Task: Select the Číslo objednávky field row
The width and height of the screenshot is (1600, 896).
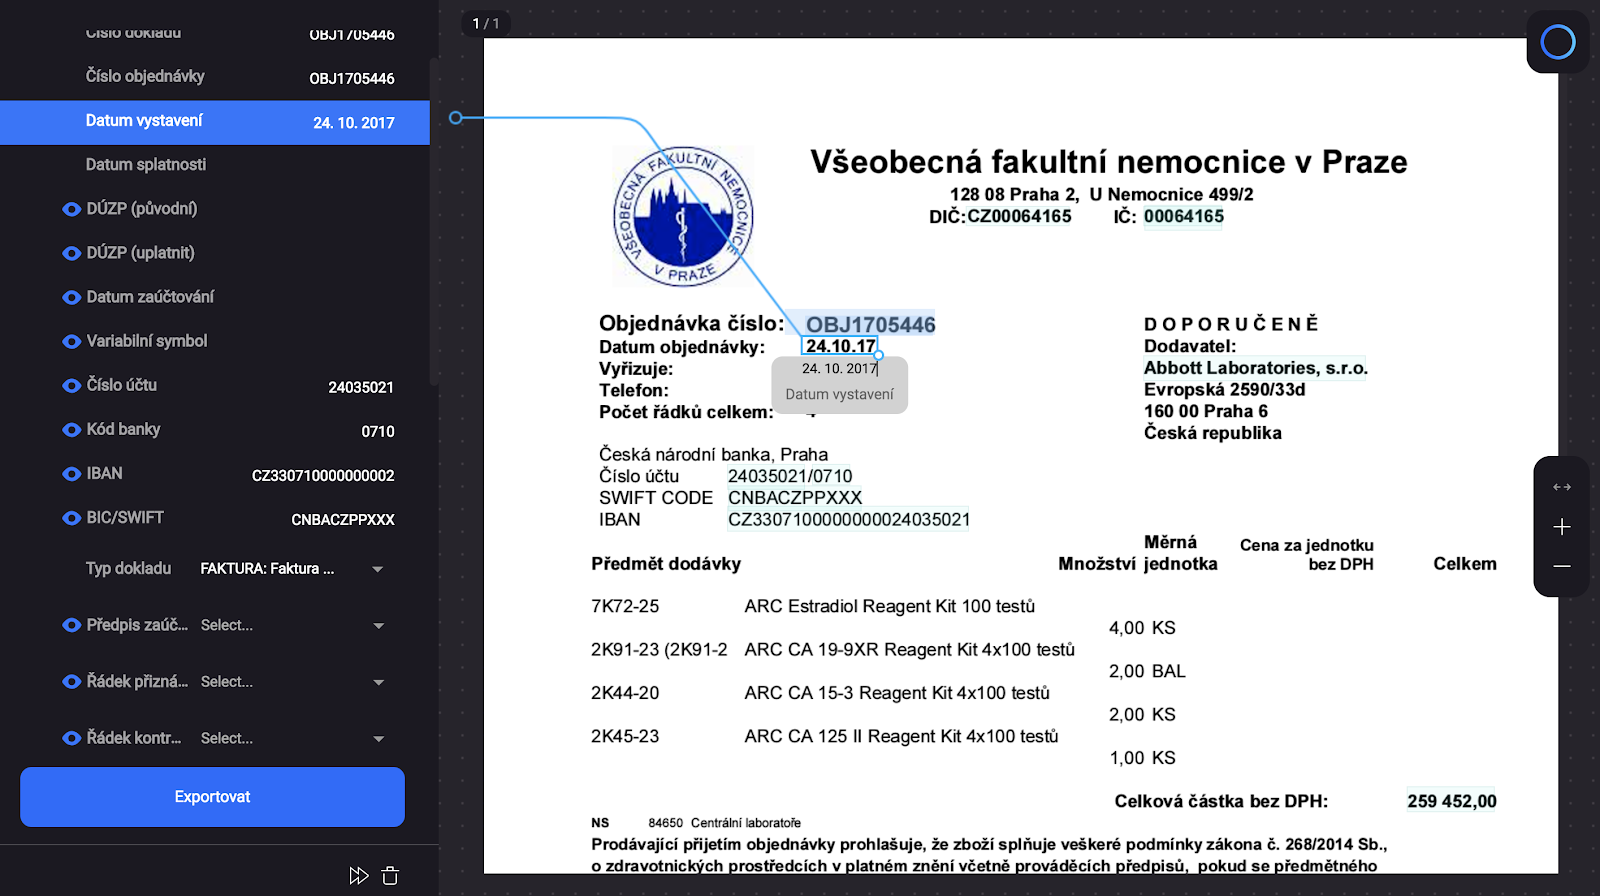Action: click(215, 77)
